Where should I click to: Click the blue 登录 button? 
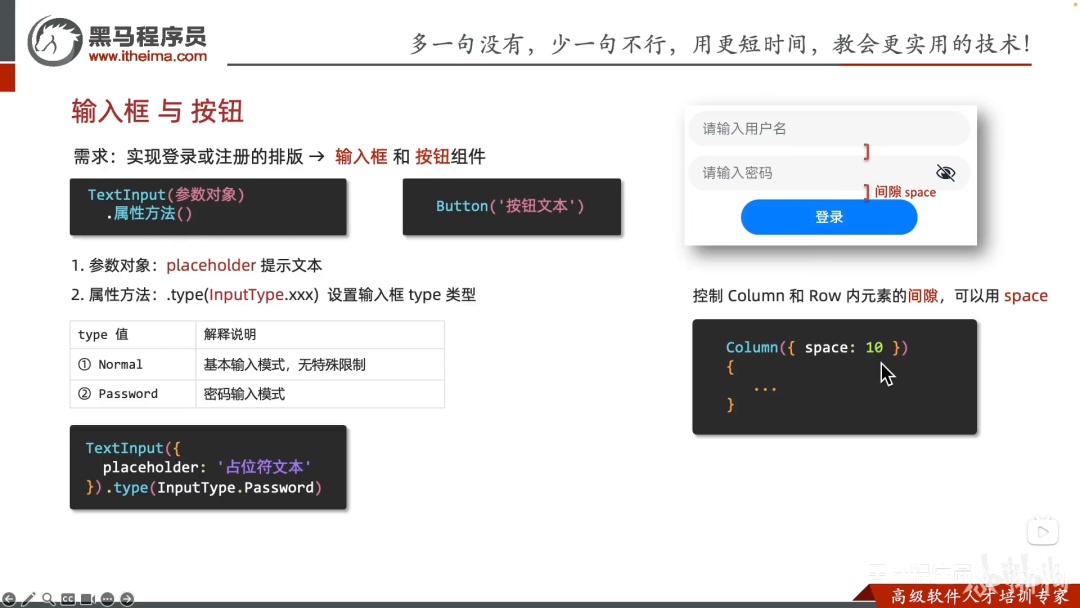tap(829, 217)
